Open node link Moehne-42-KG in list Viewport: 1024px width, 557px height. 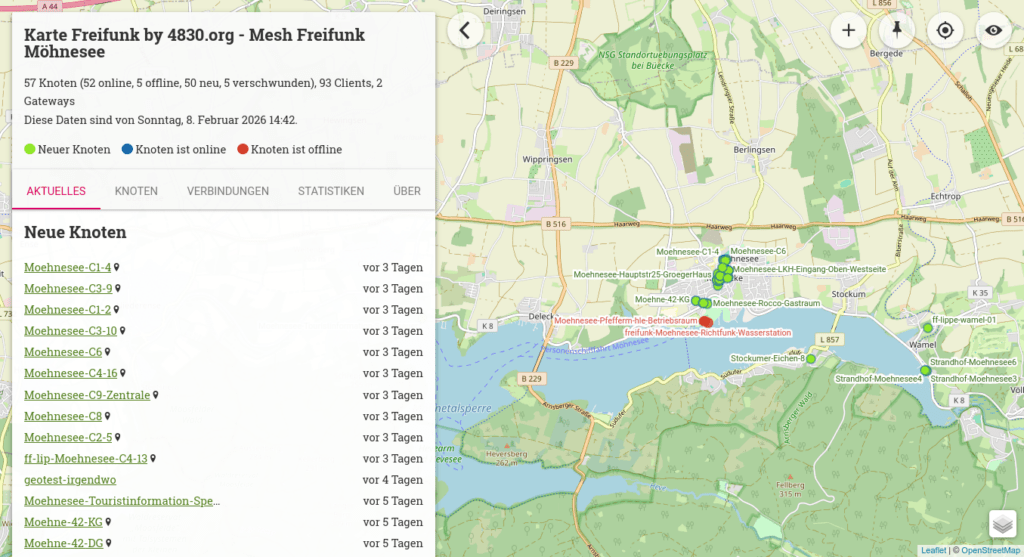click(x=63, y=522)
